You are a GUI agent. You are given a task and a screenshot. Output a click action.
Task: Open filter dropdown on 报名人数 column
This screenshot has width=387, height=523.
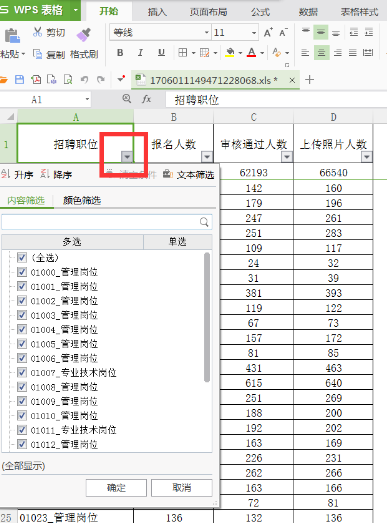(x=207, y=156)
